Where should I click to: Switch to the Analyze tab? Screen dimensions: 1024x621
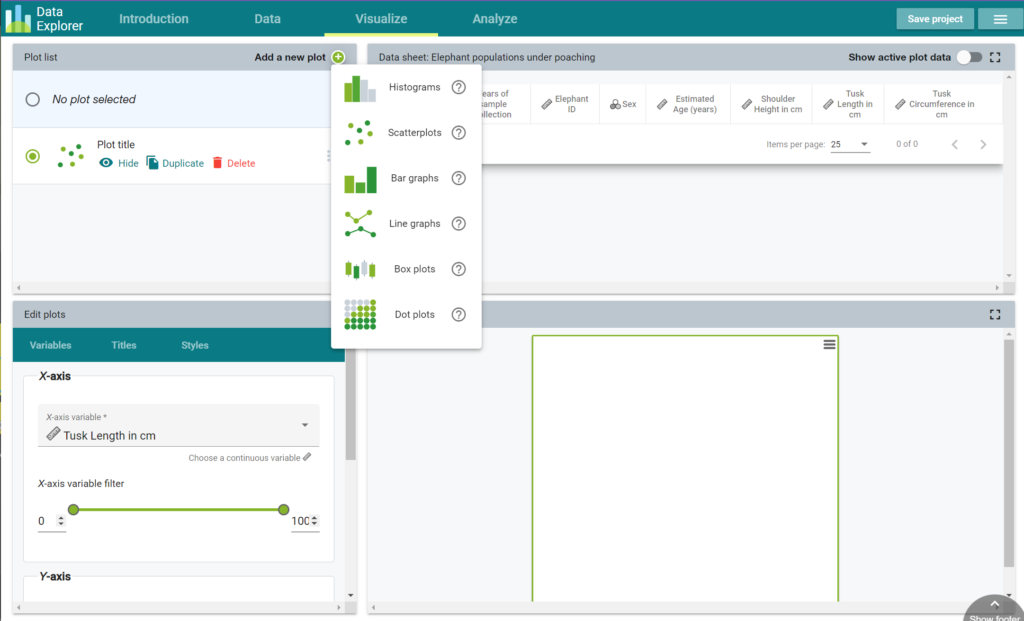(x=495, y=19)
